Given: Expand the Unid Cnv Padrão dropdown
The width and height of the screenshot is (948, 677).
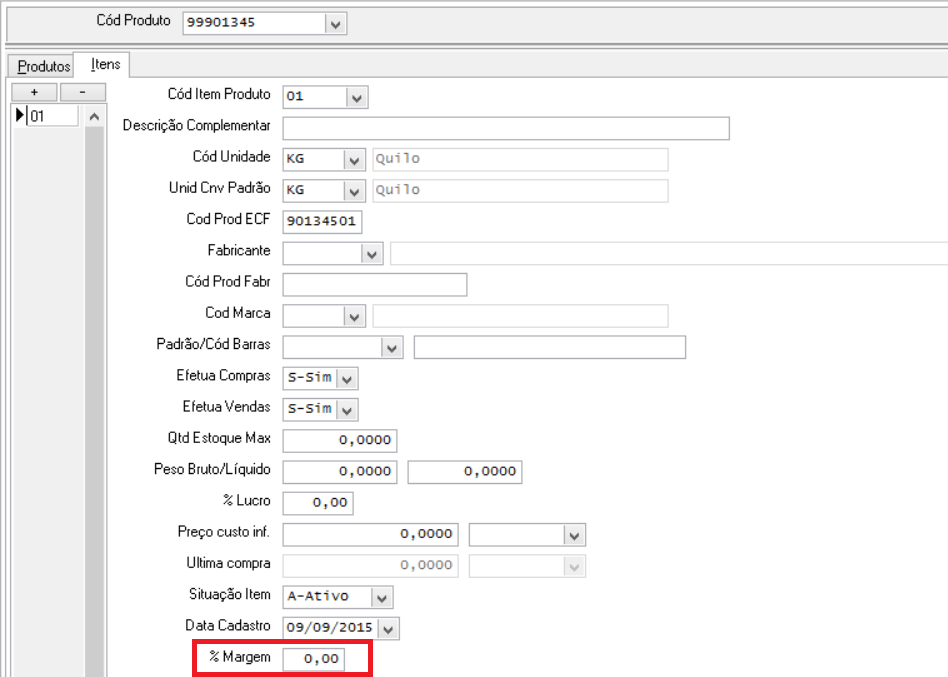Looking at the screenshot, I should pyautogui.click(x=354, y=190).
